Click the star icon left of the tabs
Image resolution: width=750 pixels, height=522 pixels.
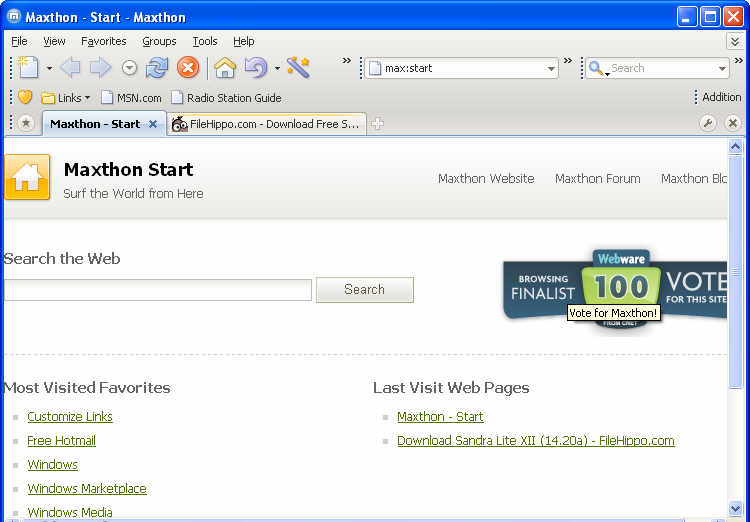[26, 123]
